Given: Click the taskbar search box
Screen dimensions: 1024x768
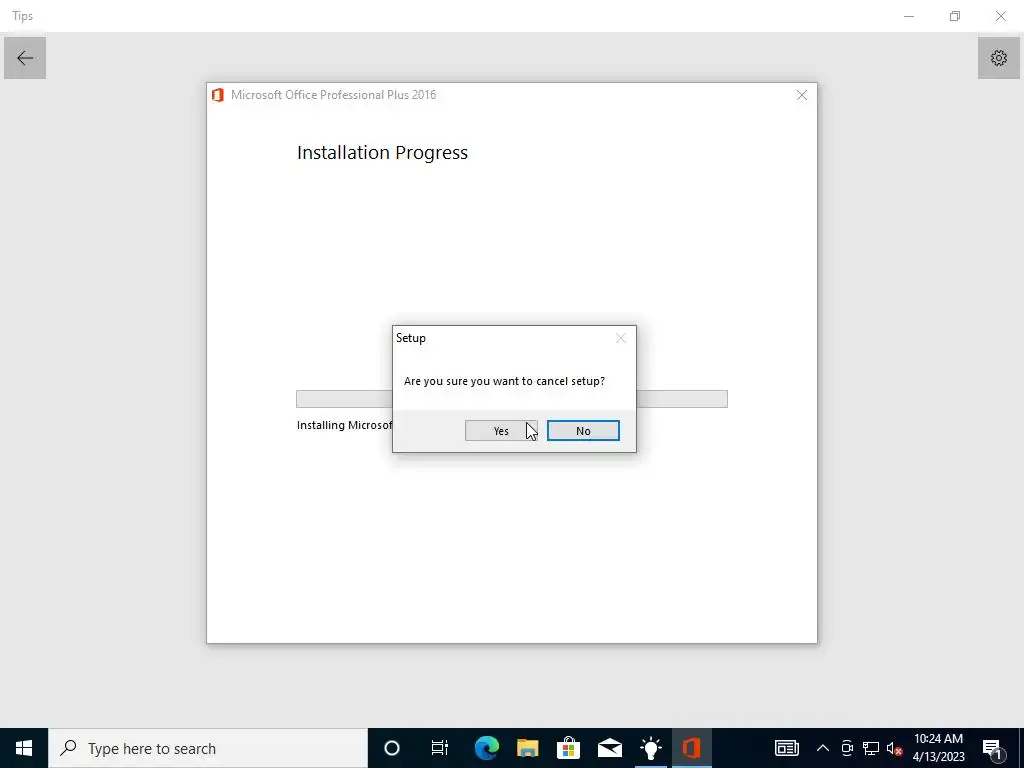Looking at the screenshot, I should tap(208, 748).
